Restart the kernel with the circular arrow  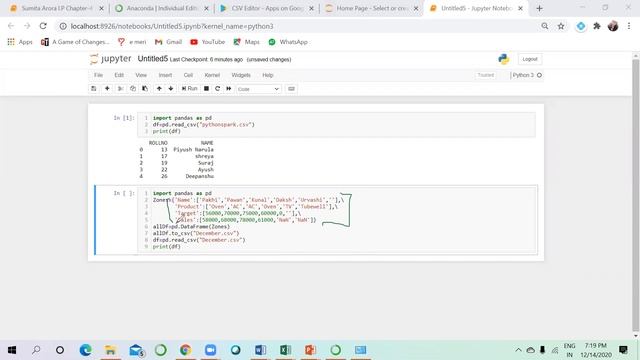click(218, 89)
